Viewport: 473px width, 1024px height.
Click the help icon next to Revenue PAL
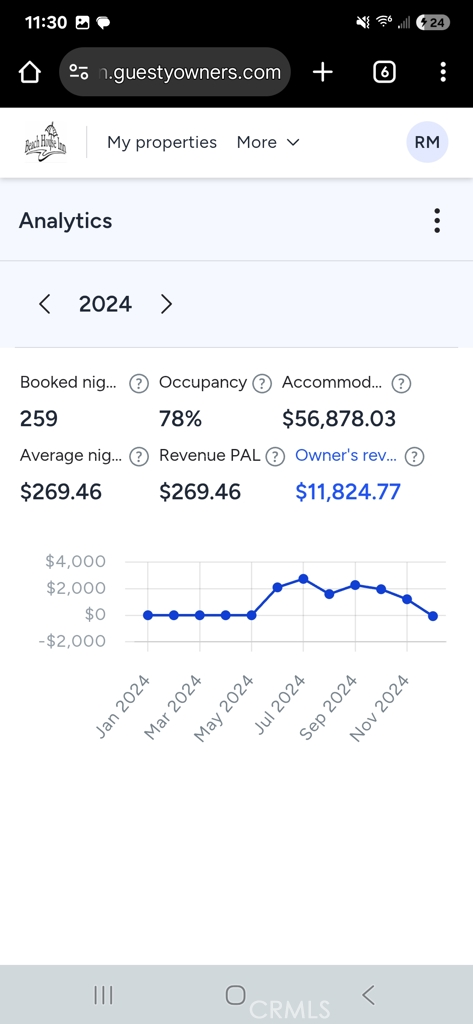point(276,456)
